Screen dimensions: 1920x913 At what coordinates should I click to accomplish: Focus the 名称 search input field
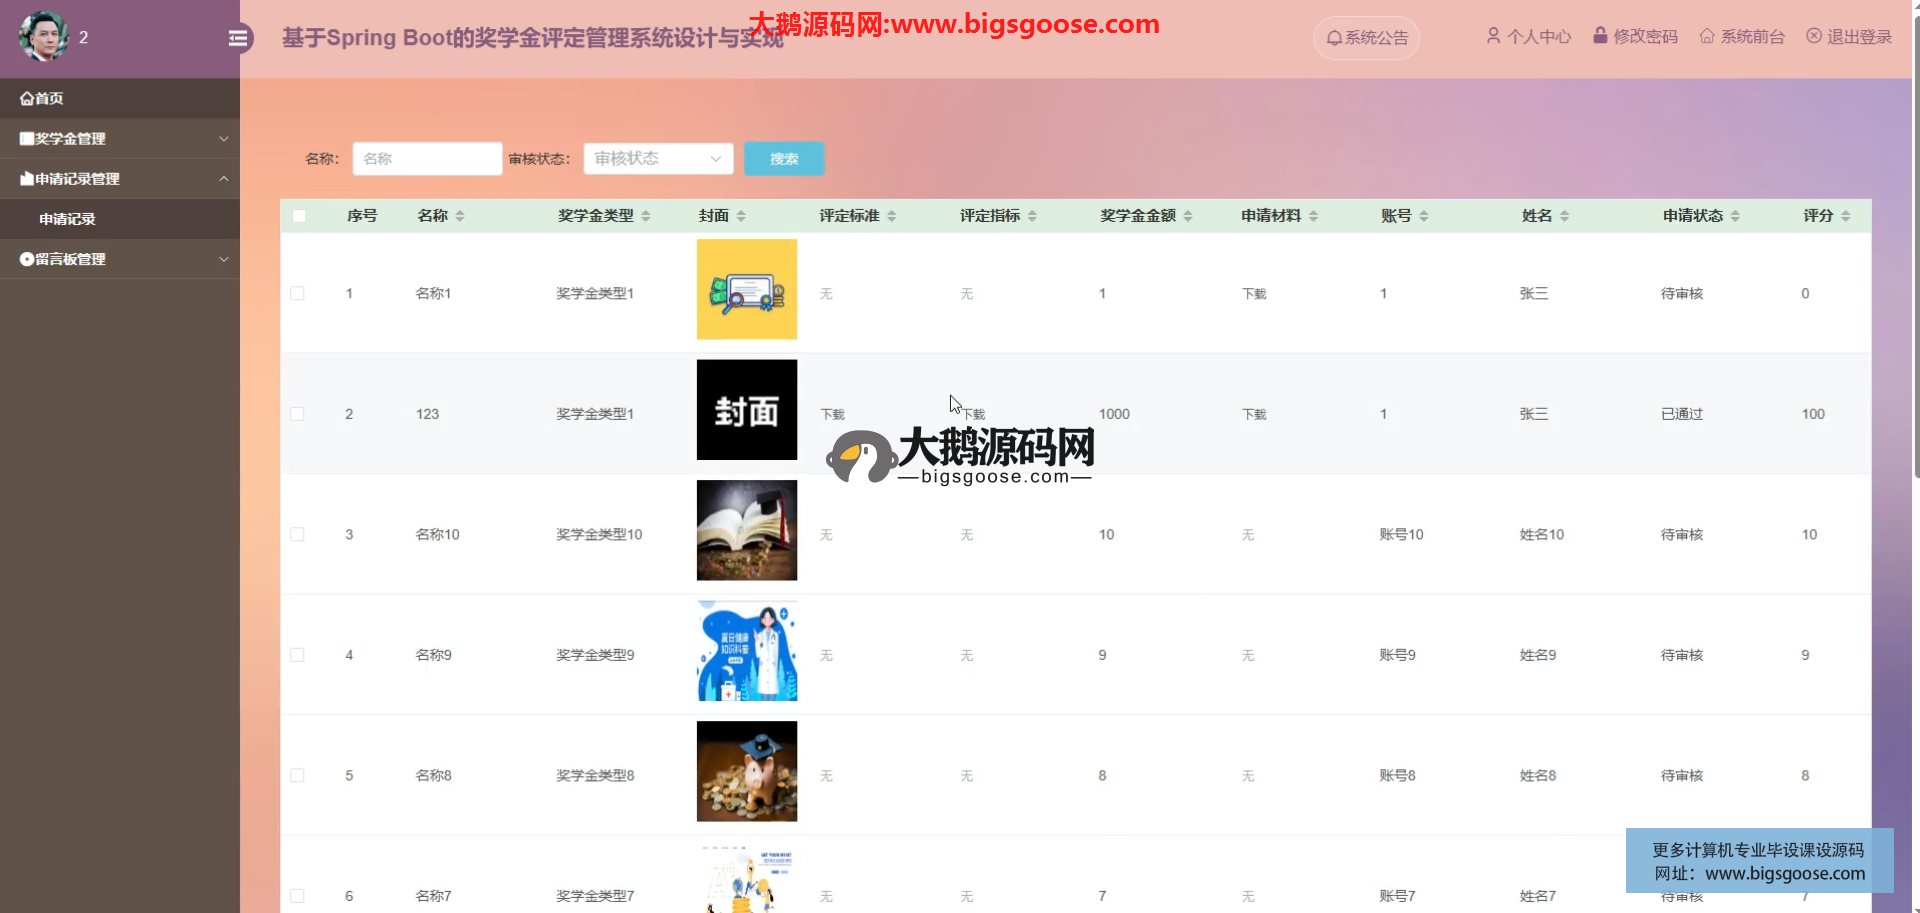427,159
